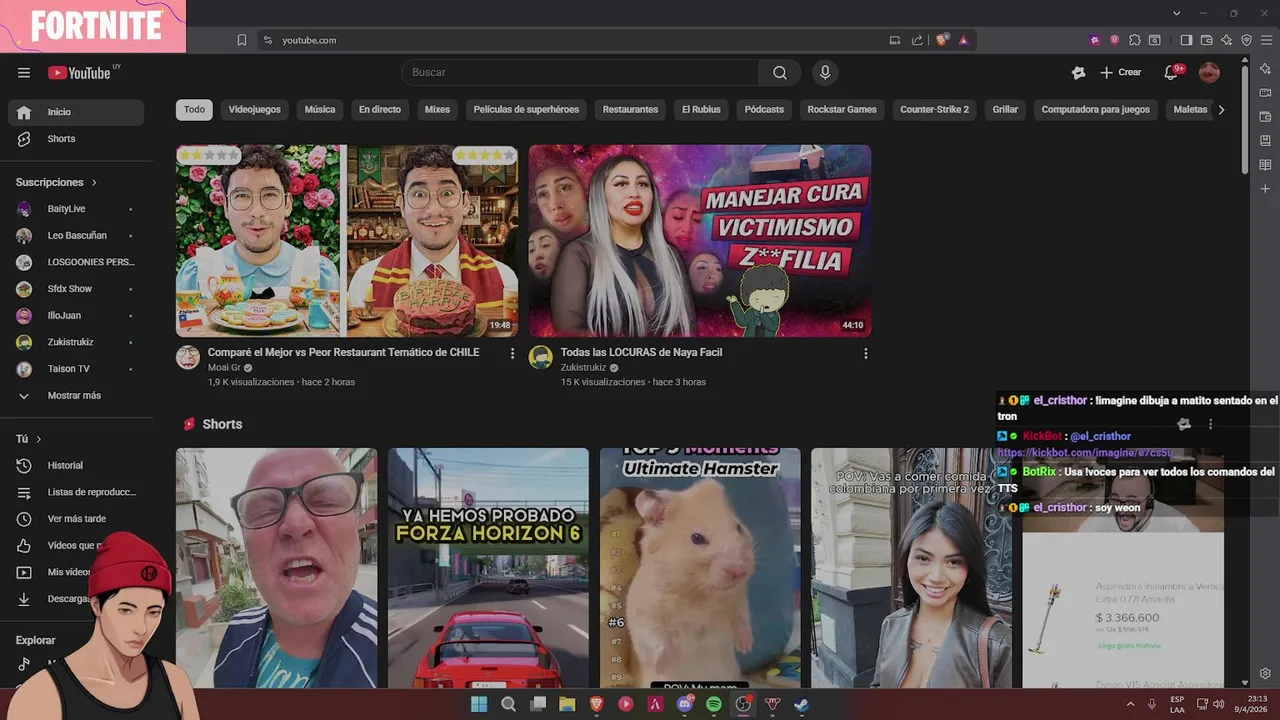Open the Leo AI sidebar icon
Image resolution: width=1280 pixels, height=720 pixels.
1265,68
